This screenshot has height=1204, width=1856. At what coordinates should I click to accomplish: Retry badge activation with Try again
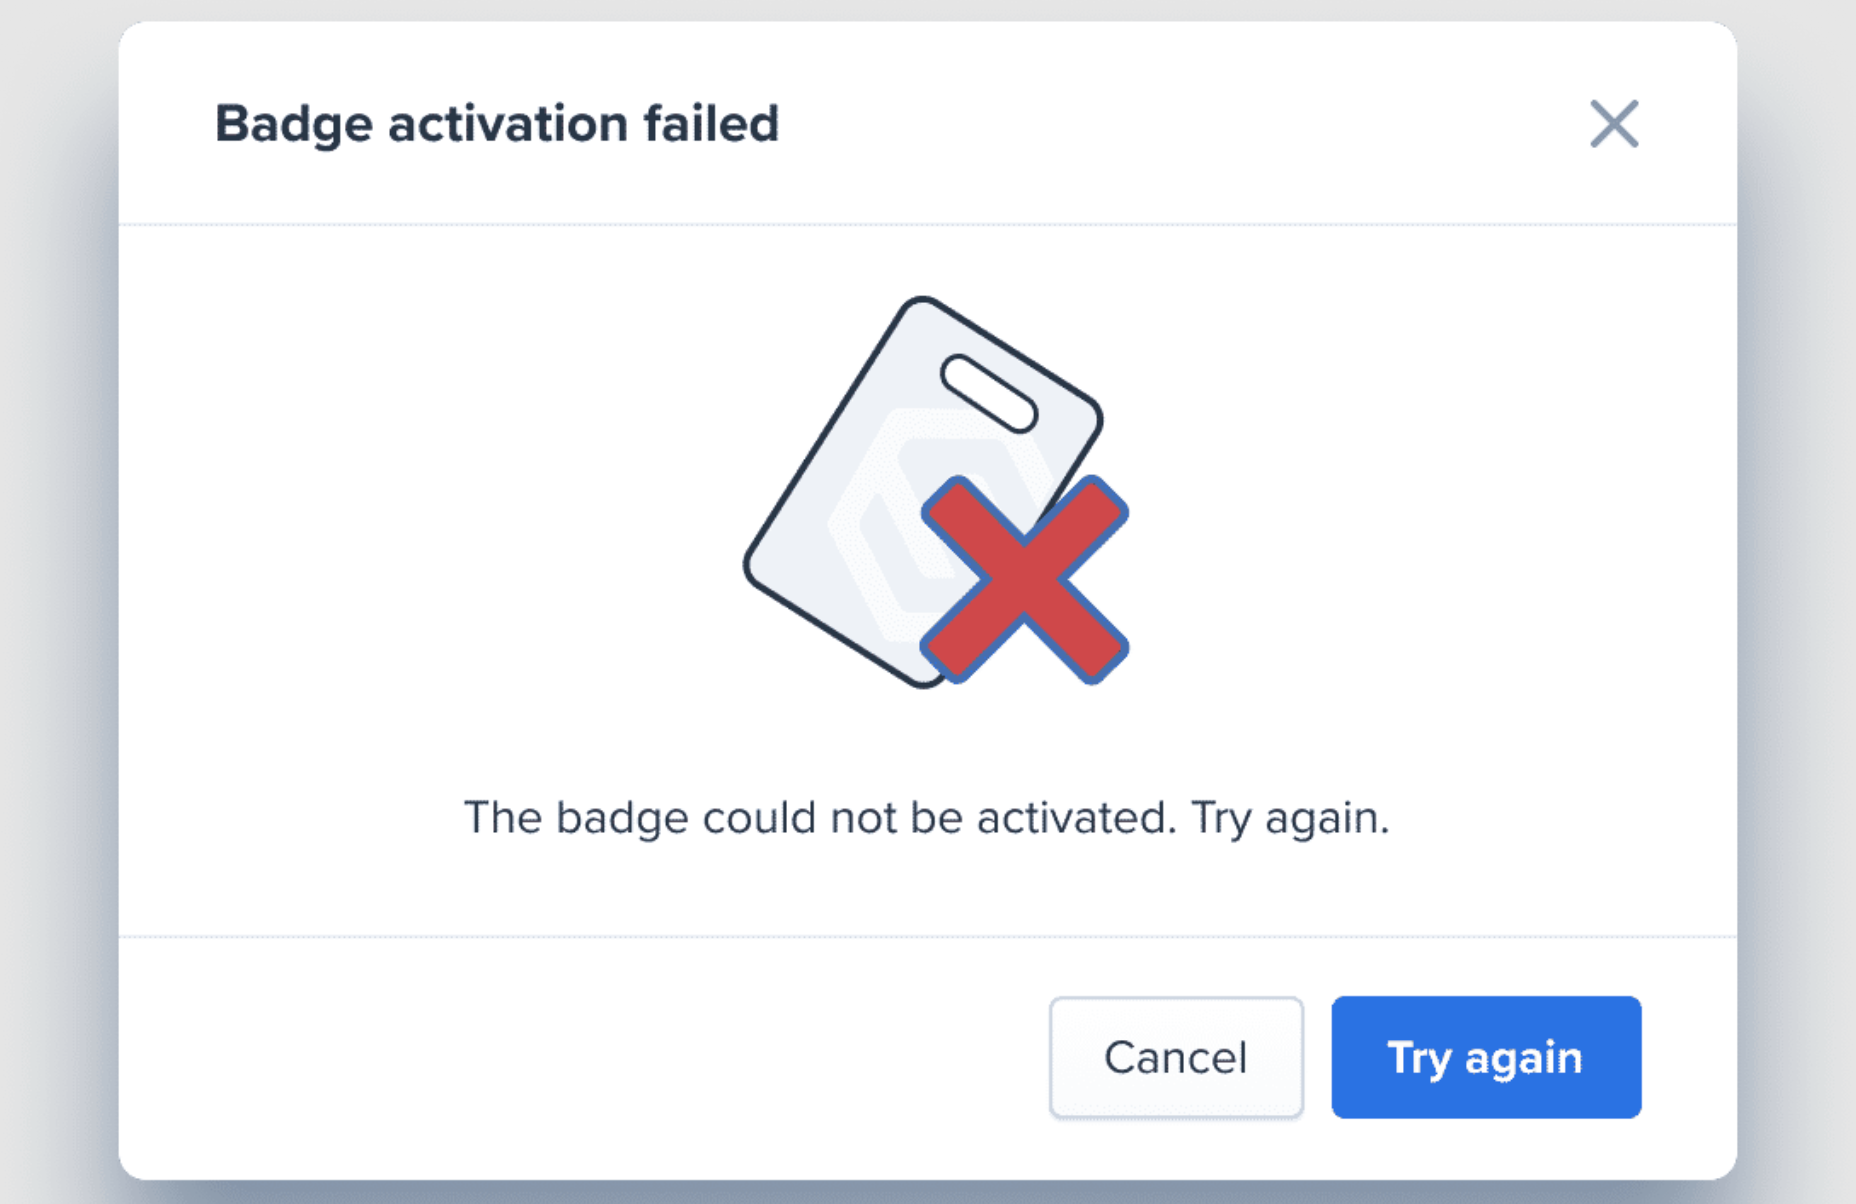pos(1485,1057)
